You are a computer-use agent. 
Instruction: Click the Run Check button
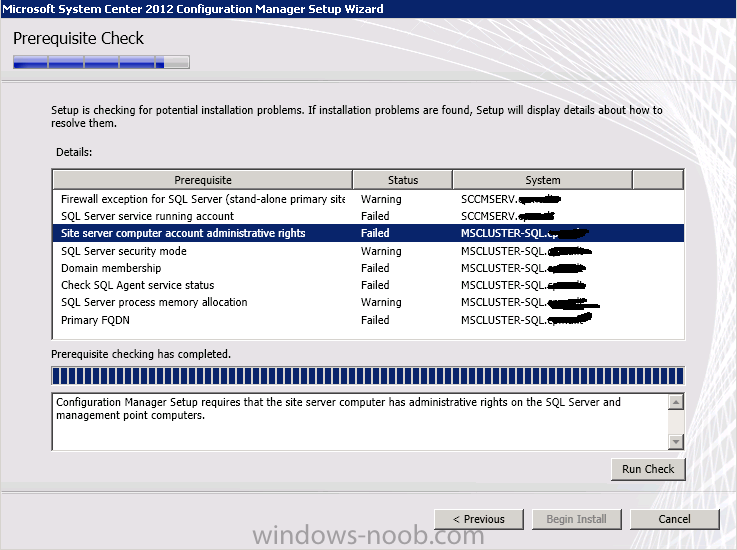click(x=648, y=469)
